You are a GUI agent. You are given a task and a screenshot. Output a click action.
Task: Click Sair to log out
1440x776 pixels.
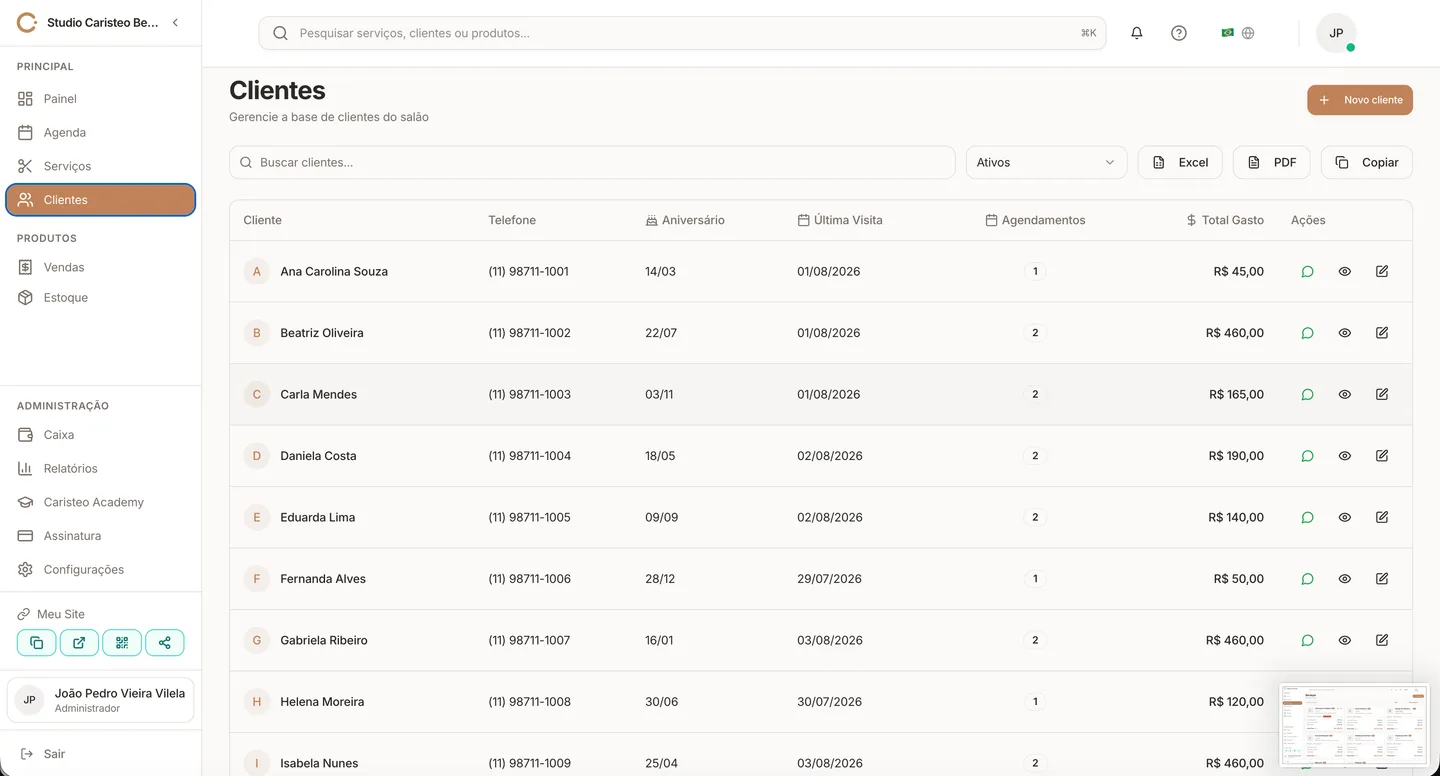[x=100, y=754]
